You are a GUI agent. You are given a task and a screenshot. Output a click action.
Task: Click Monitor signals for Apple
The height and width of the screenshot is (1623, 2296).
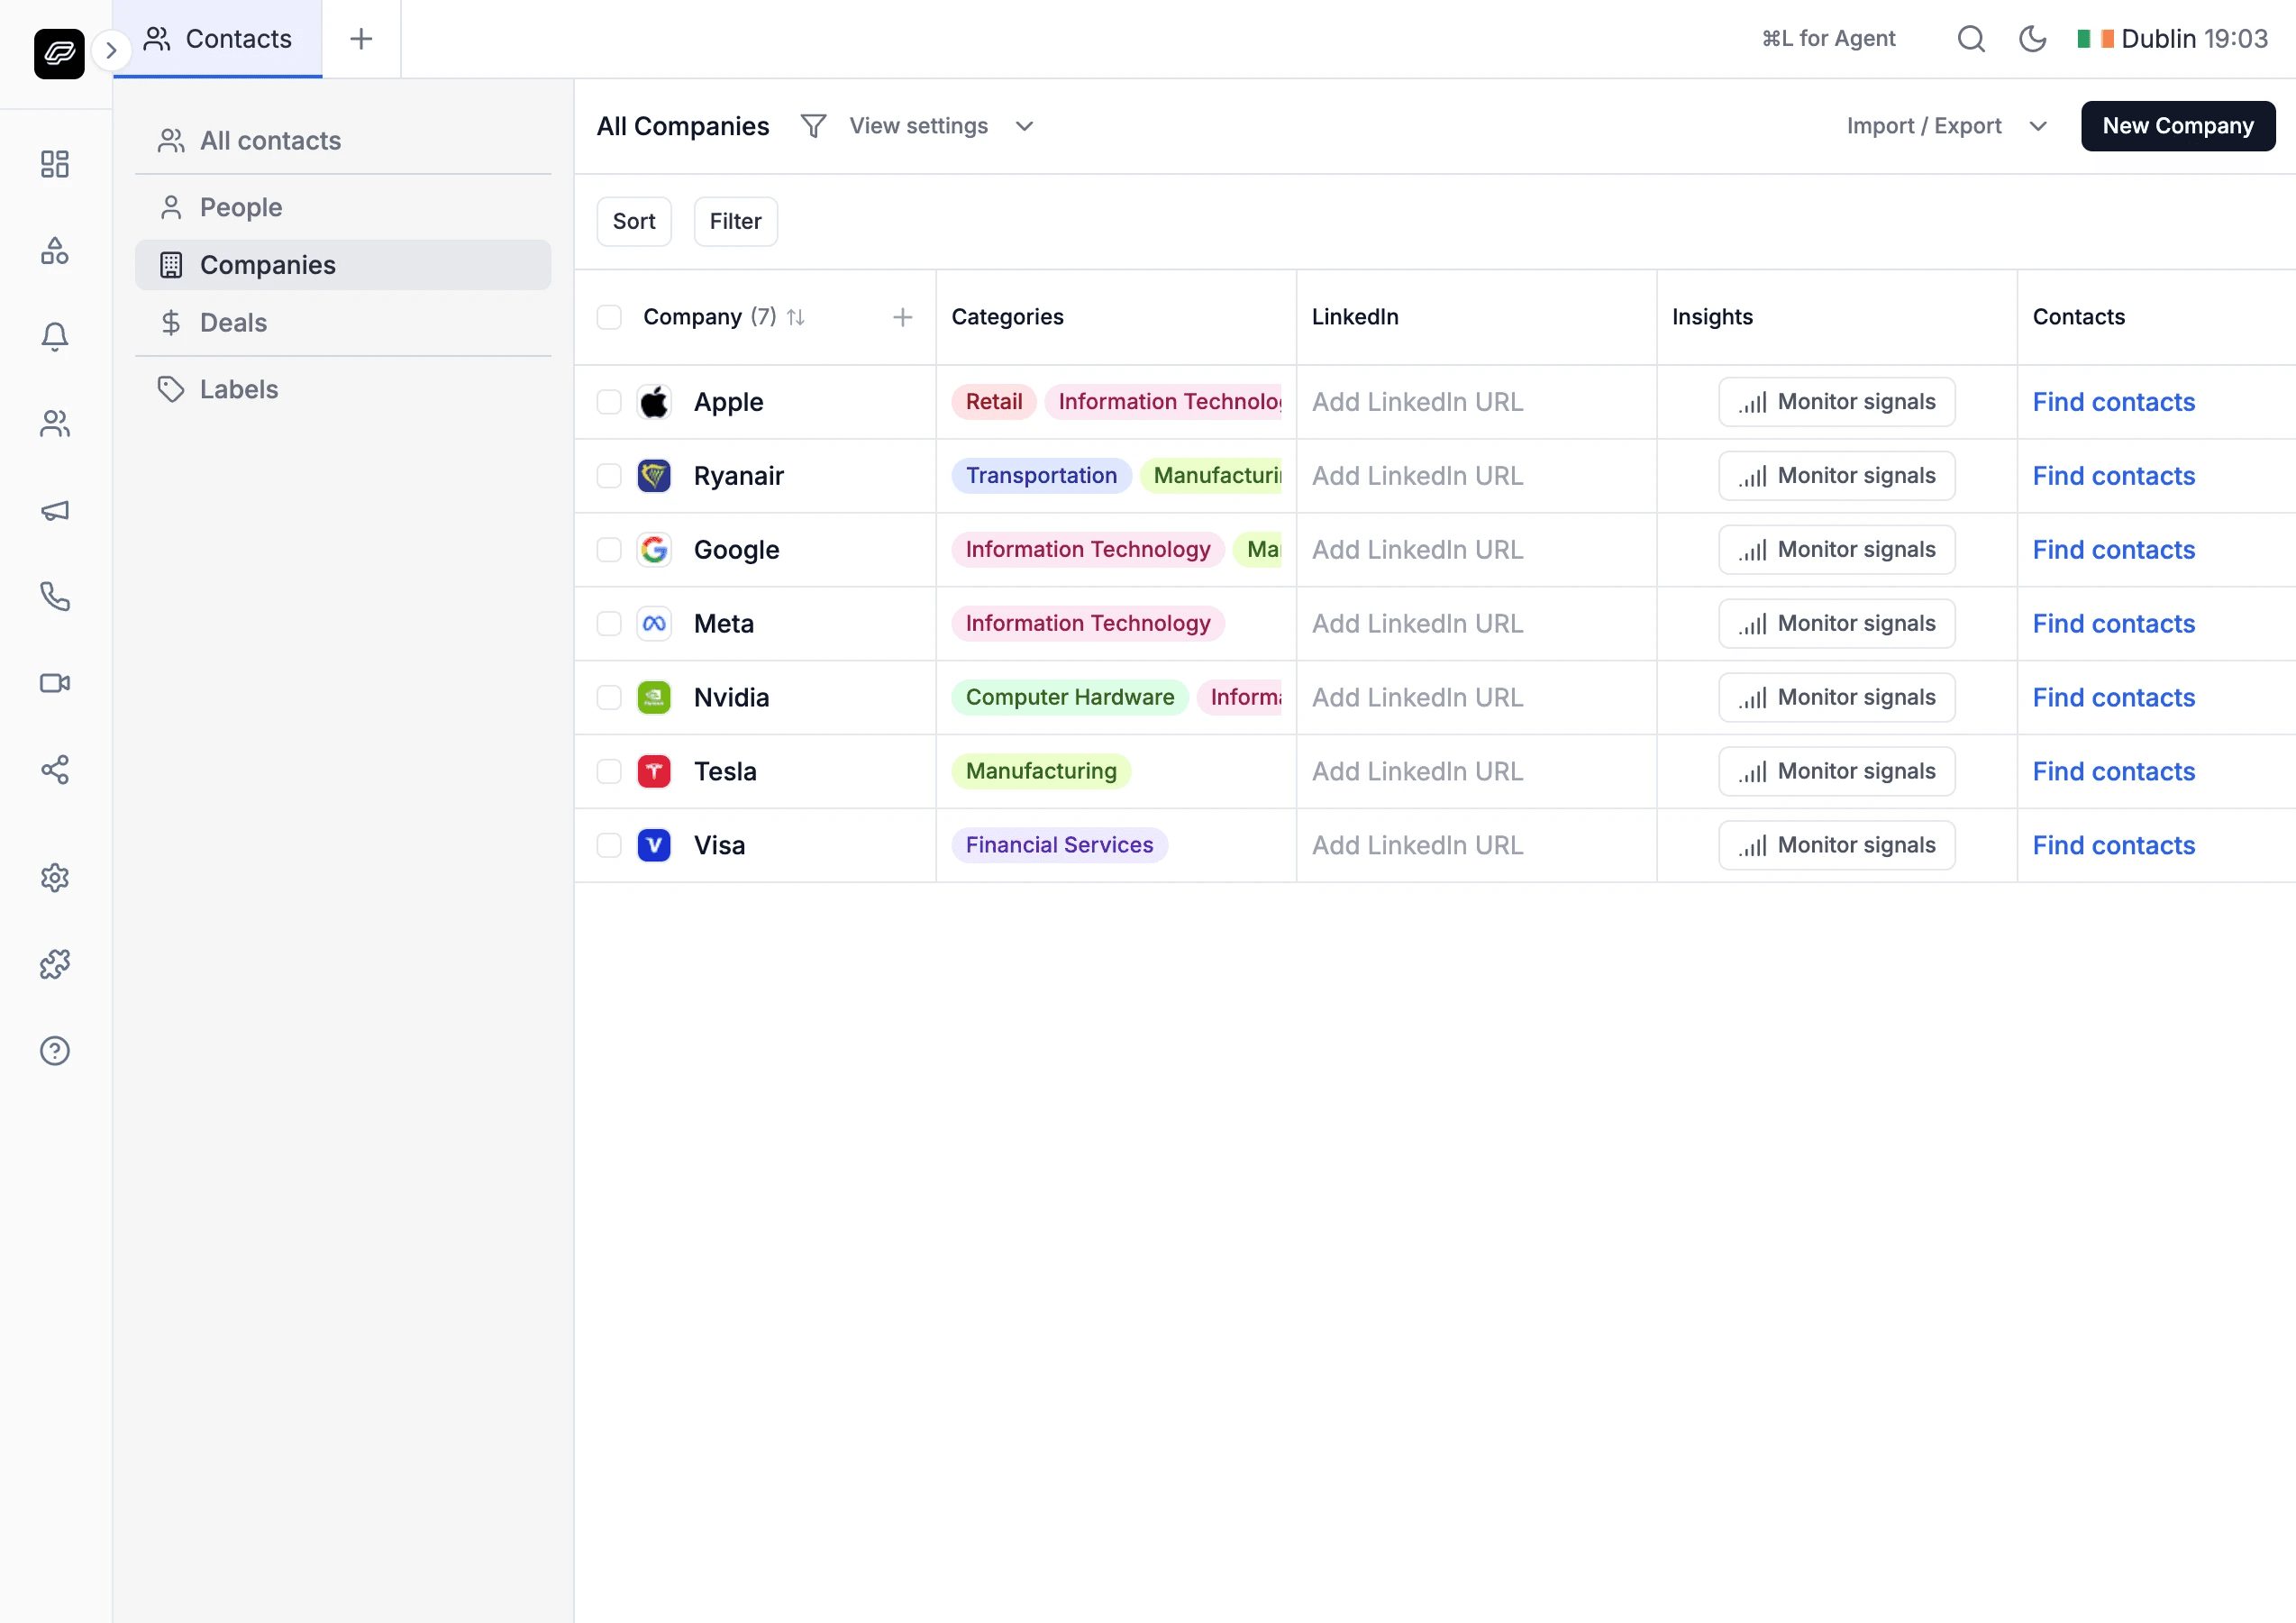(1837, 402)
